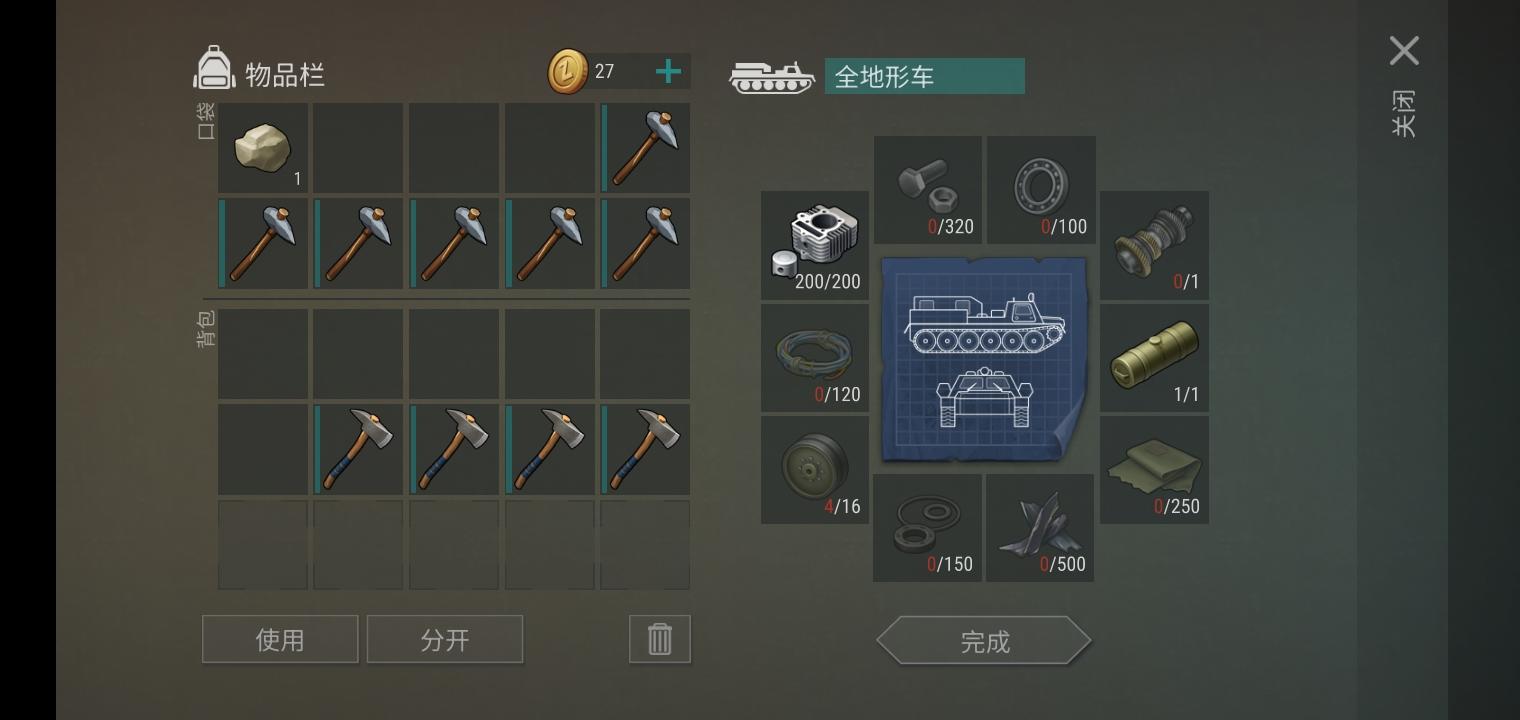Click the 使用 button

(x=280, y=639)
